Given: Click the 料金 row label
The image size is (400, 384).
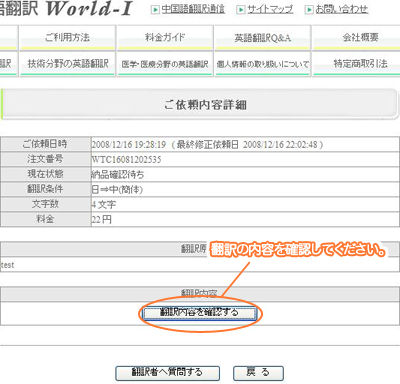Looking at the screenshot, I should click(x=45, y=219).
